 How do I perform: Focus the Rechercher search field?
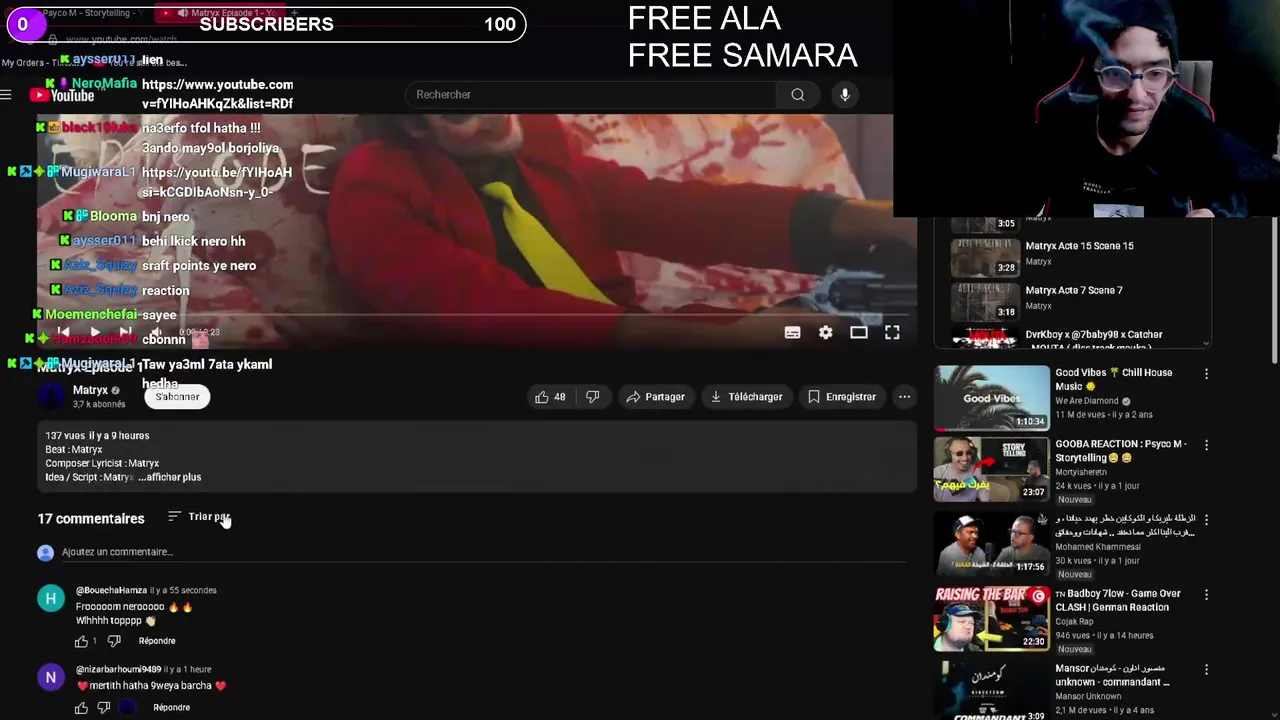tap(590, 95)
